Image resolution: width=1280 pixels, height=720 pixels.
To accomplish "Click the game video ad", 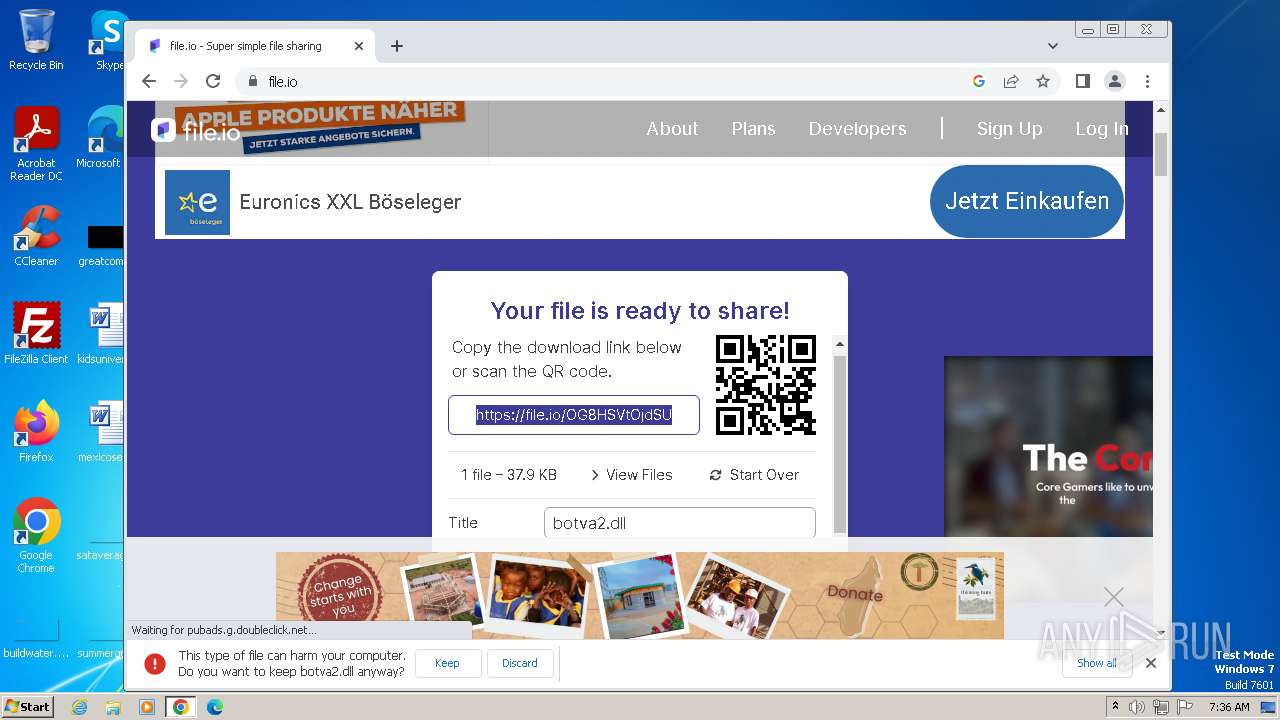I will tap(1048, 446).
